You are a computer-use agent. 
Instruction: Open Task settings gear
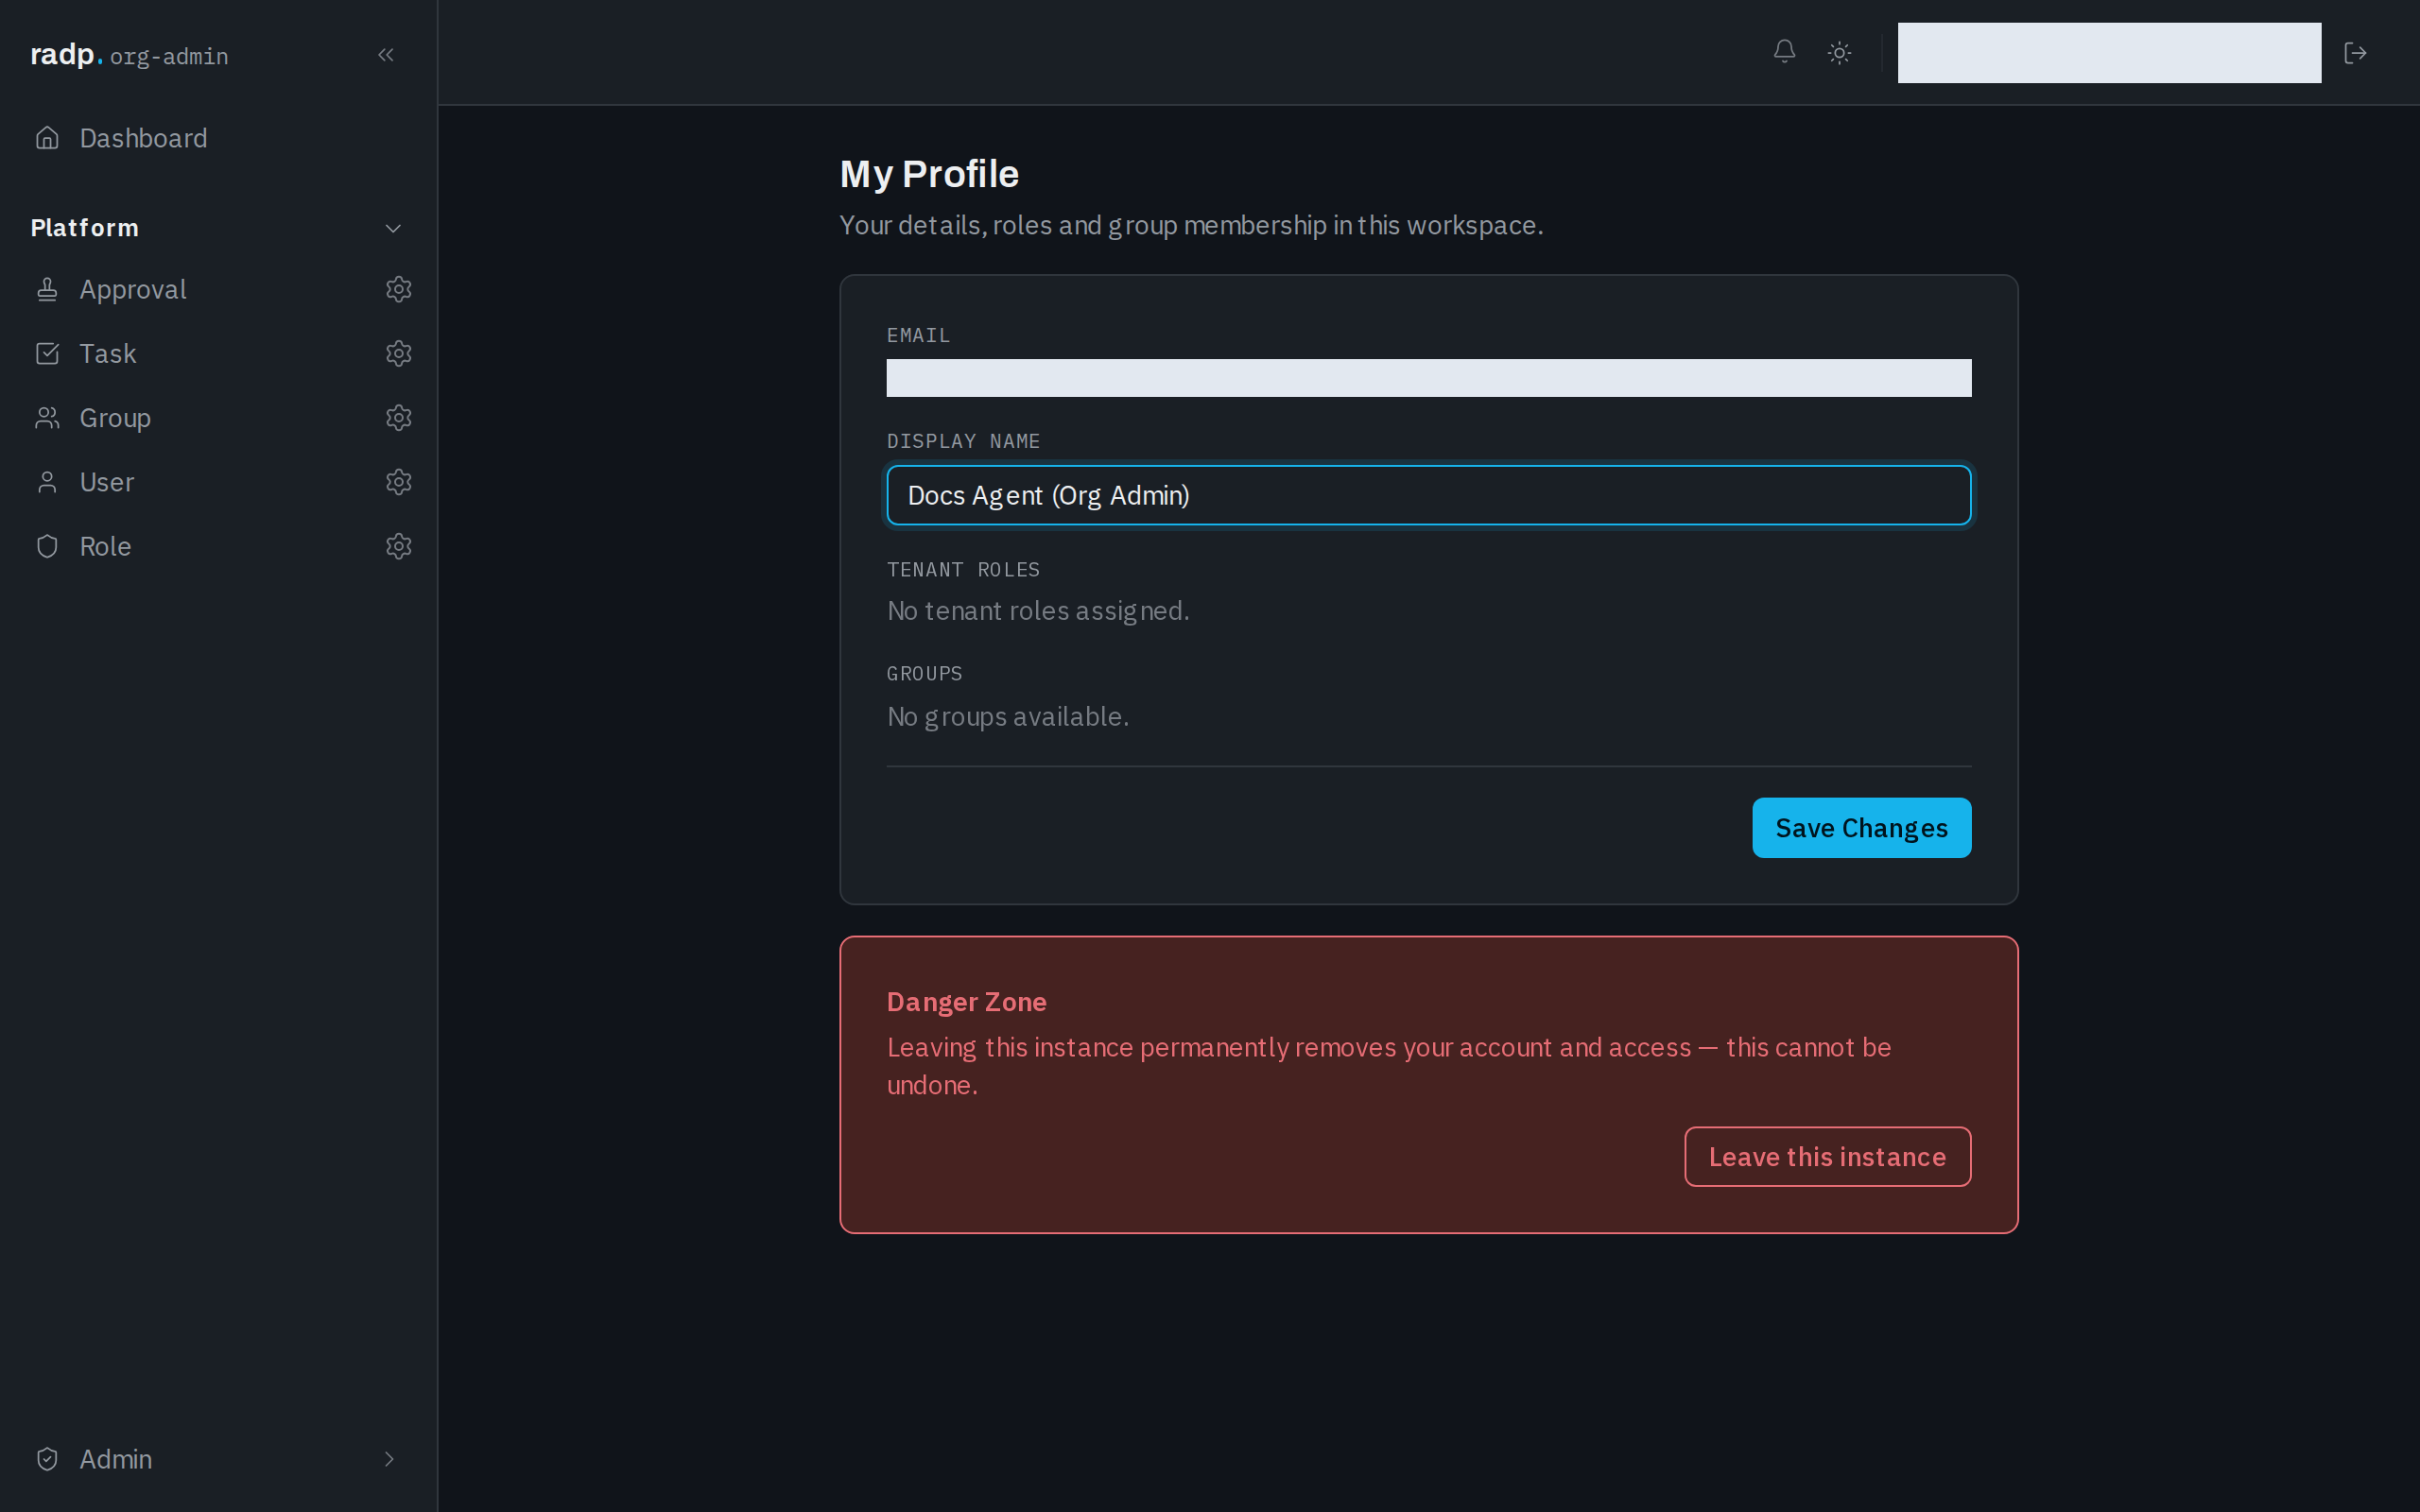pos(399,354)
